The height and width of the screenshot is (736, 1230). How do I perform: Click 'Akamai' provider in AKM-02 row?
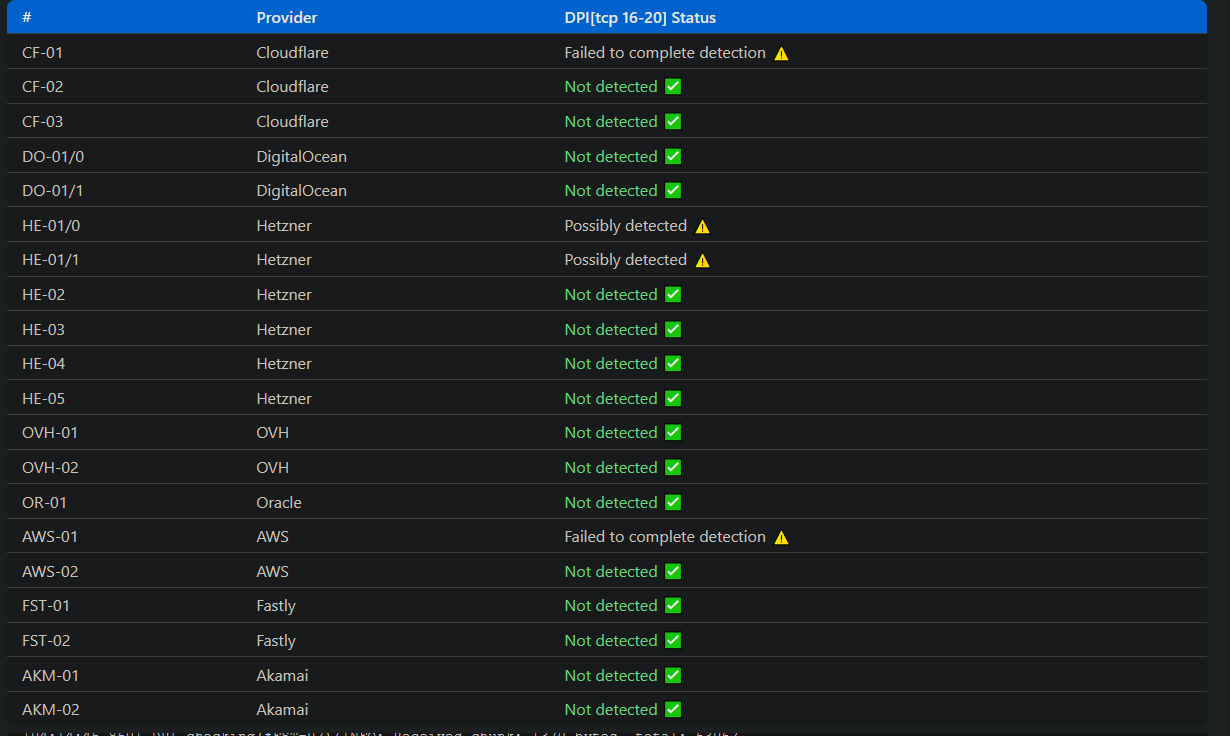pos(282,710)
